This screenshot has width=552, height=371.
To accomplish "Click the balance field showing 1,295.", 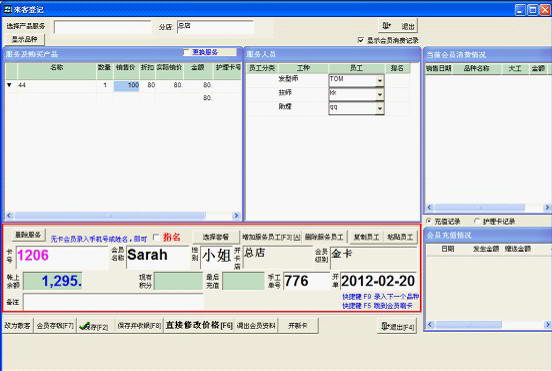I will pos(52,281).
